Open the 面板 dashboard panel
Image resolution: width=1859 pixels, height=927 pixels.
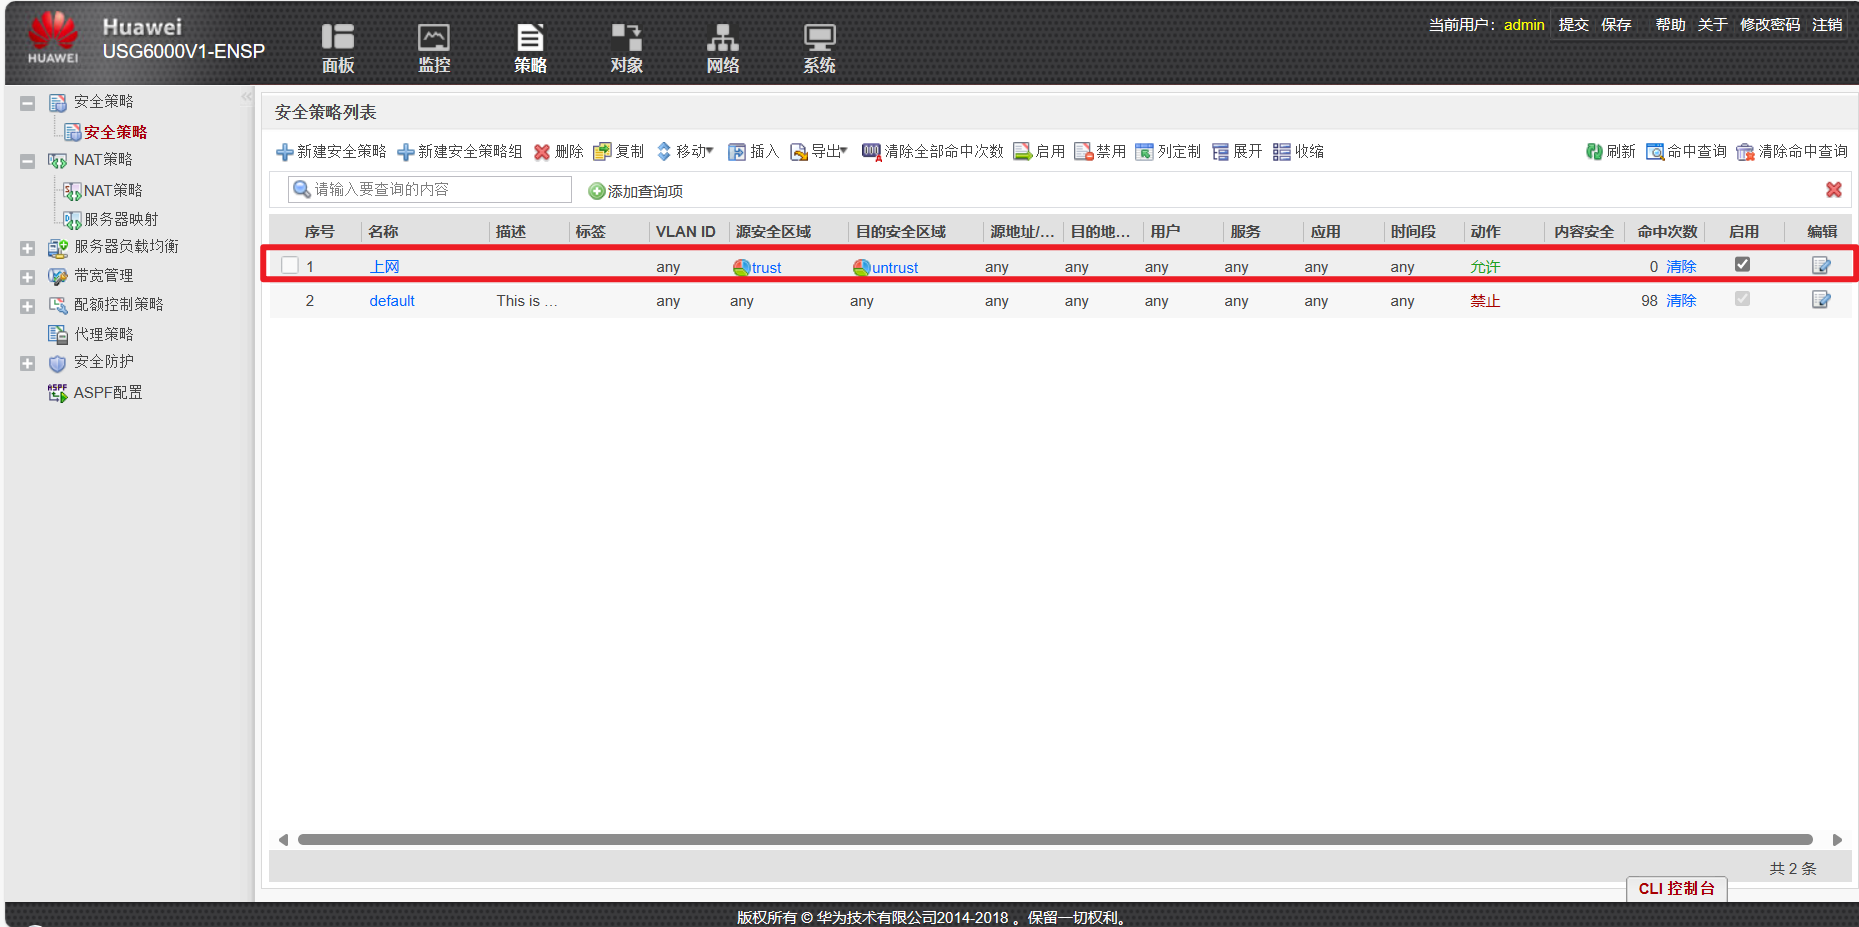click(337, 47)
